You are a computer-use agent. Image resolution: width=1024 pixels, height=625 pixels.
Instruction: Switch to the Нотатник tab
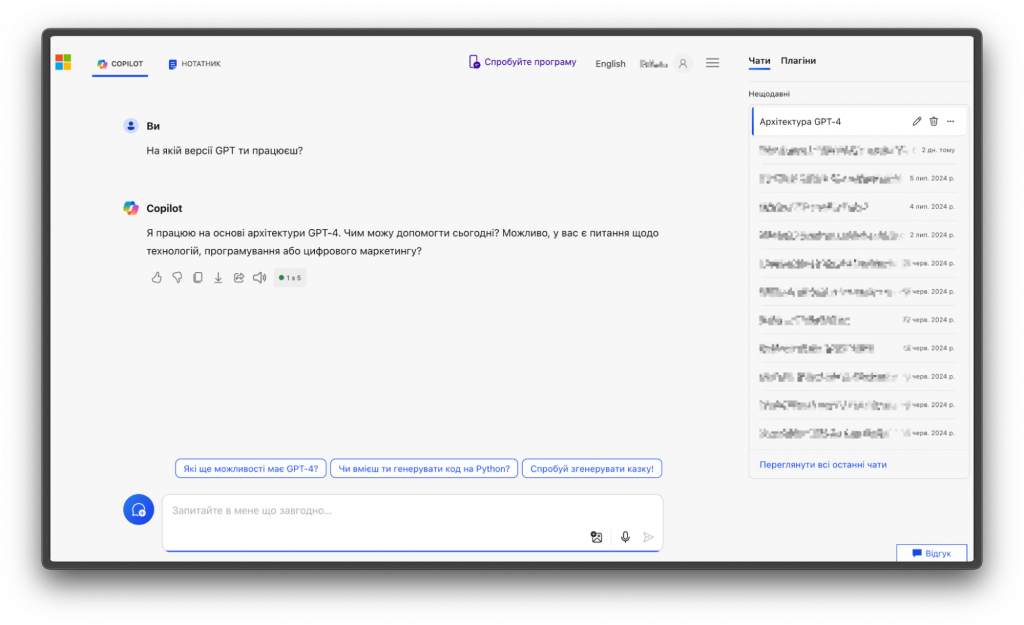point(195,64)
